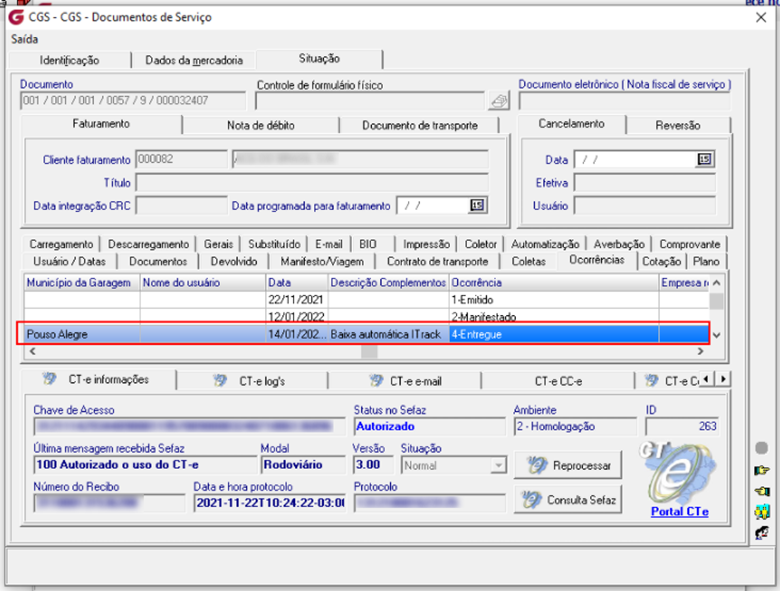Select the 2-Manifestado occurrence row
Viewport: 780px width, 591px height.
click(x=367, y=316)
